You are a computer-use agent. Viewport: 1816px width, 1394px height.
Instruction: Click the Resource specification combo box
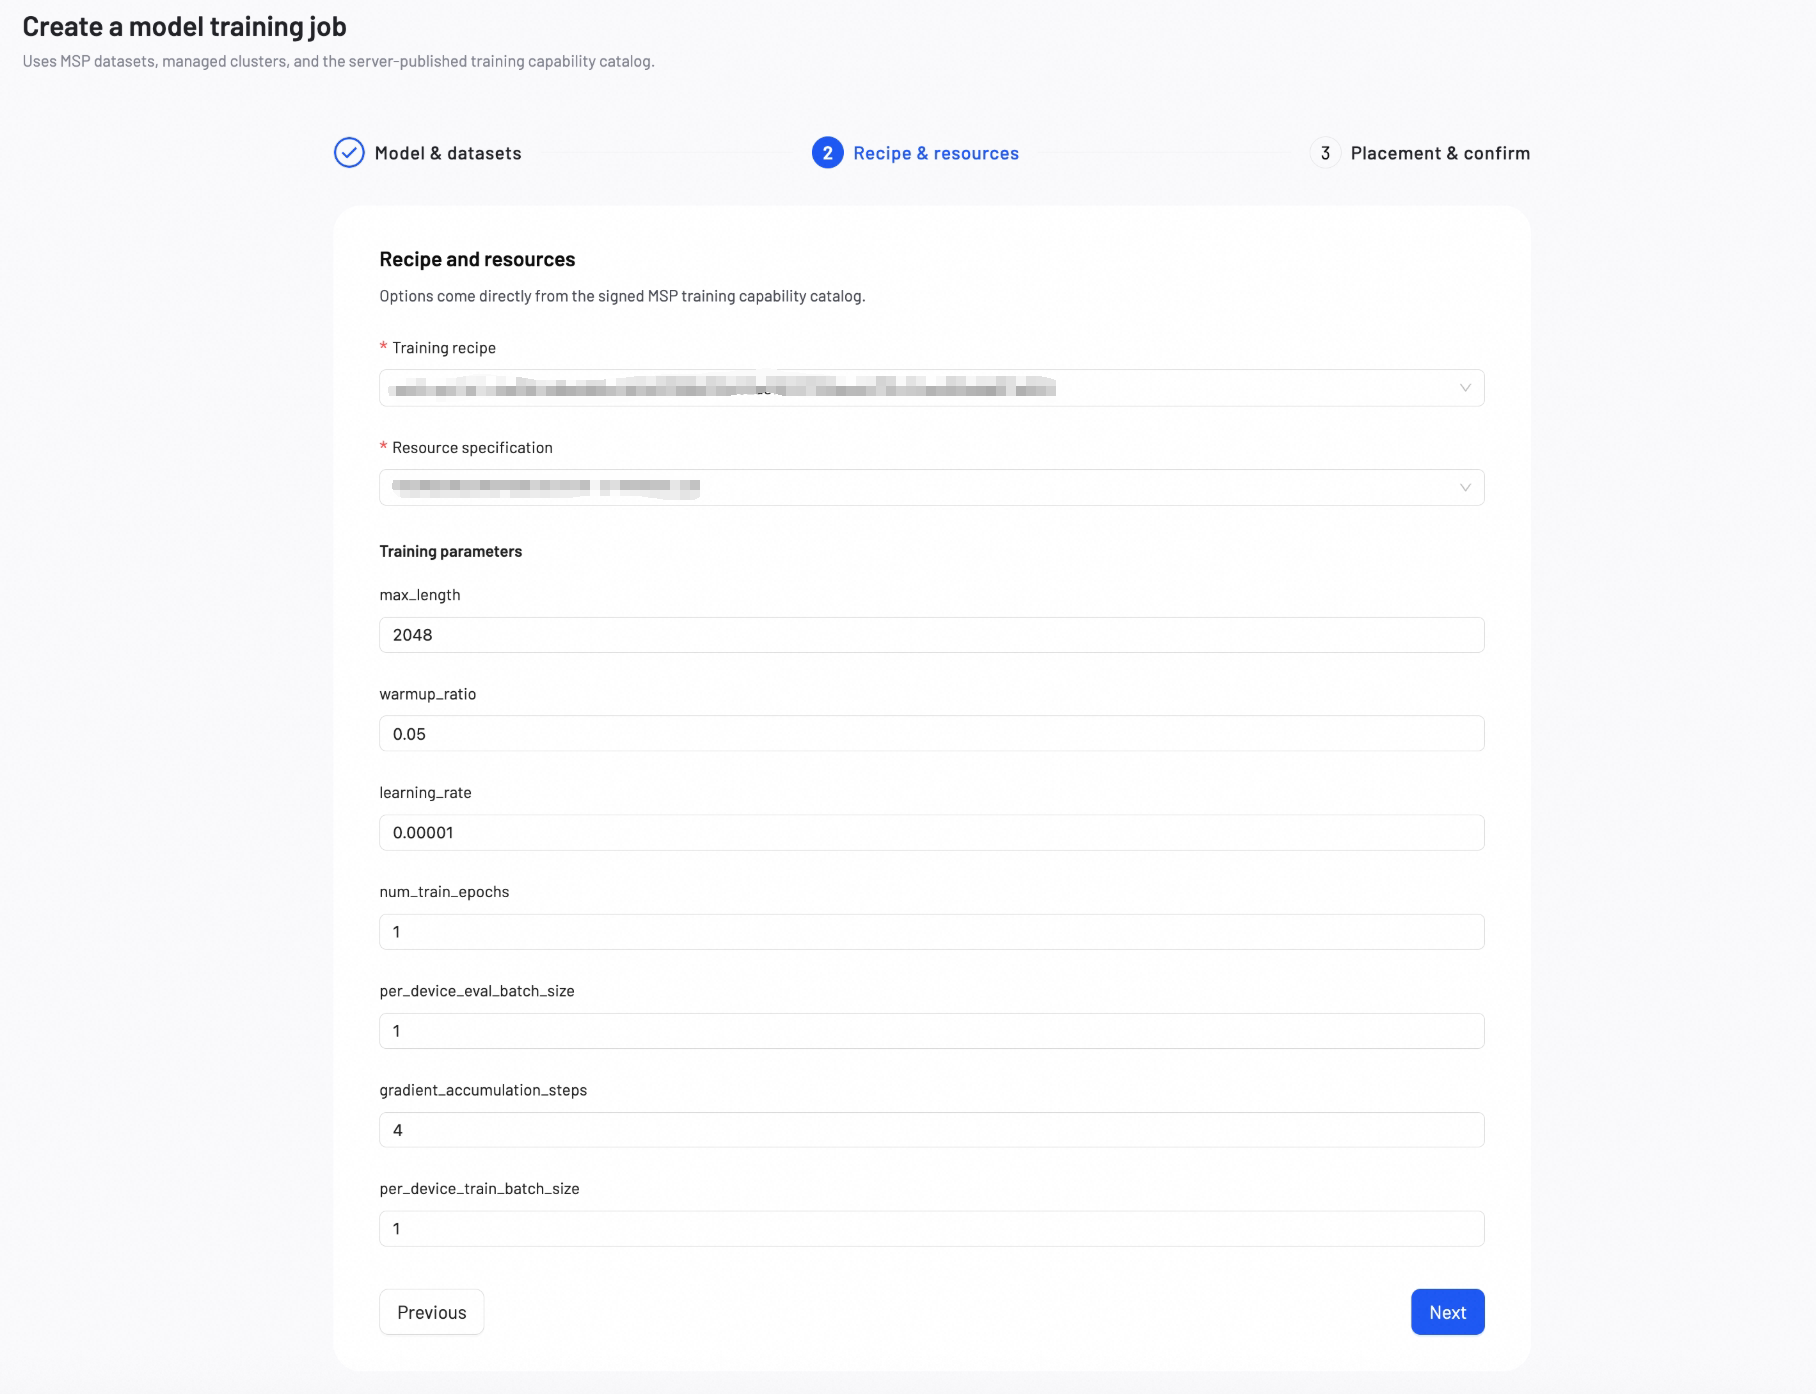pyautogui.click(x=931, y=488)
